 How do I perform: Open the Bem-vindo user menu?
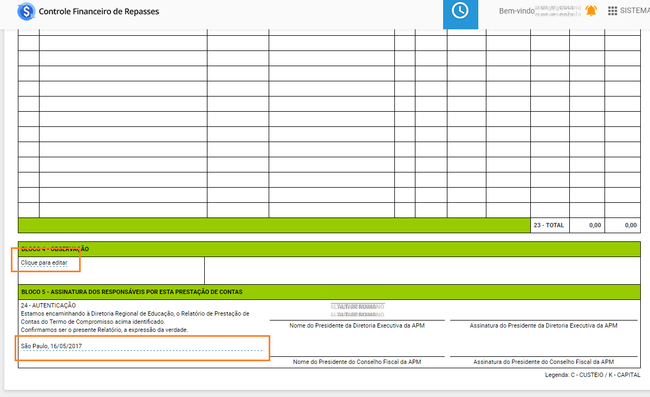pyautogui.click(x=540, y=11)
